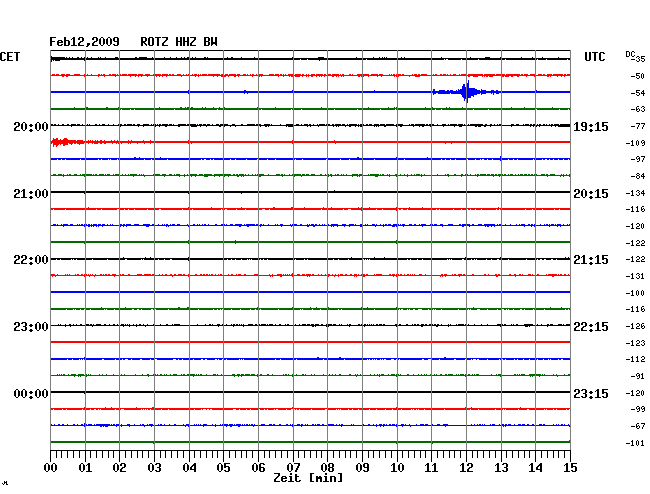The image size is (650, 494).
Task: Select the DC offset value -100
Action: tap(635, 293)
